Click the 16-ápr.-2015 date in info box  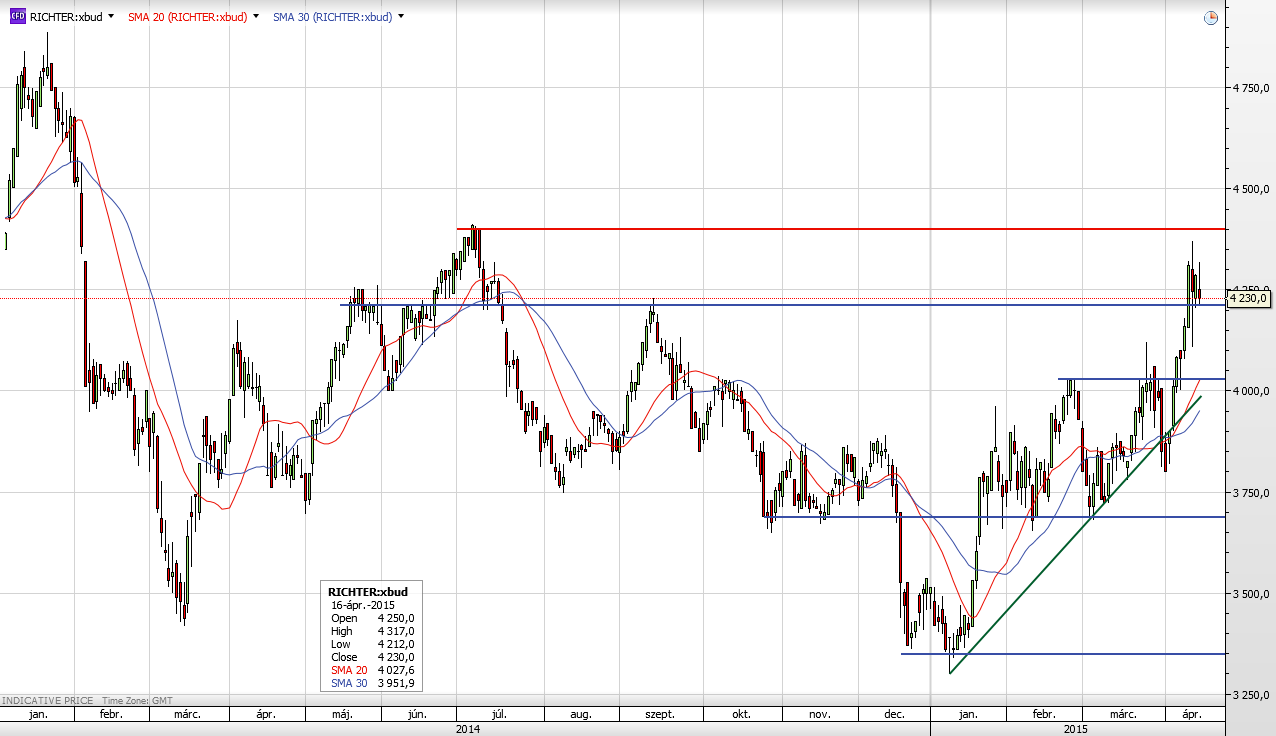pos(361,605)
